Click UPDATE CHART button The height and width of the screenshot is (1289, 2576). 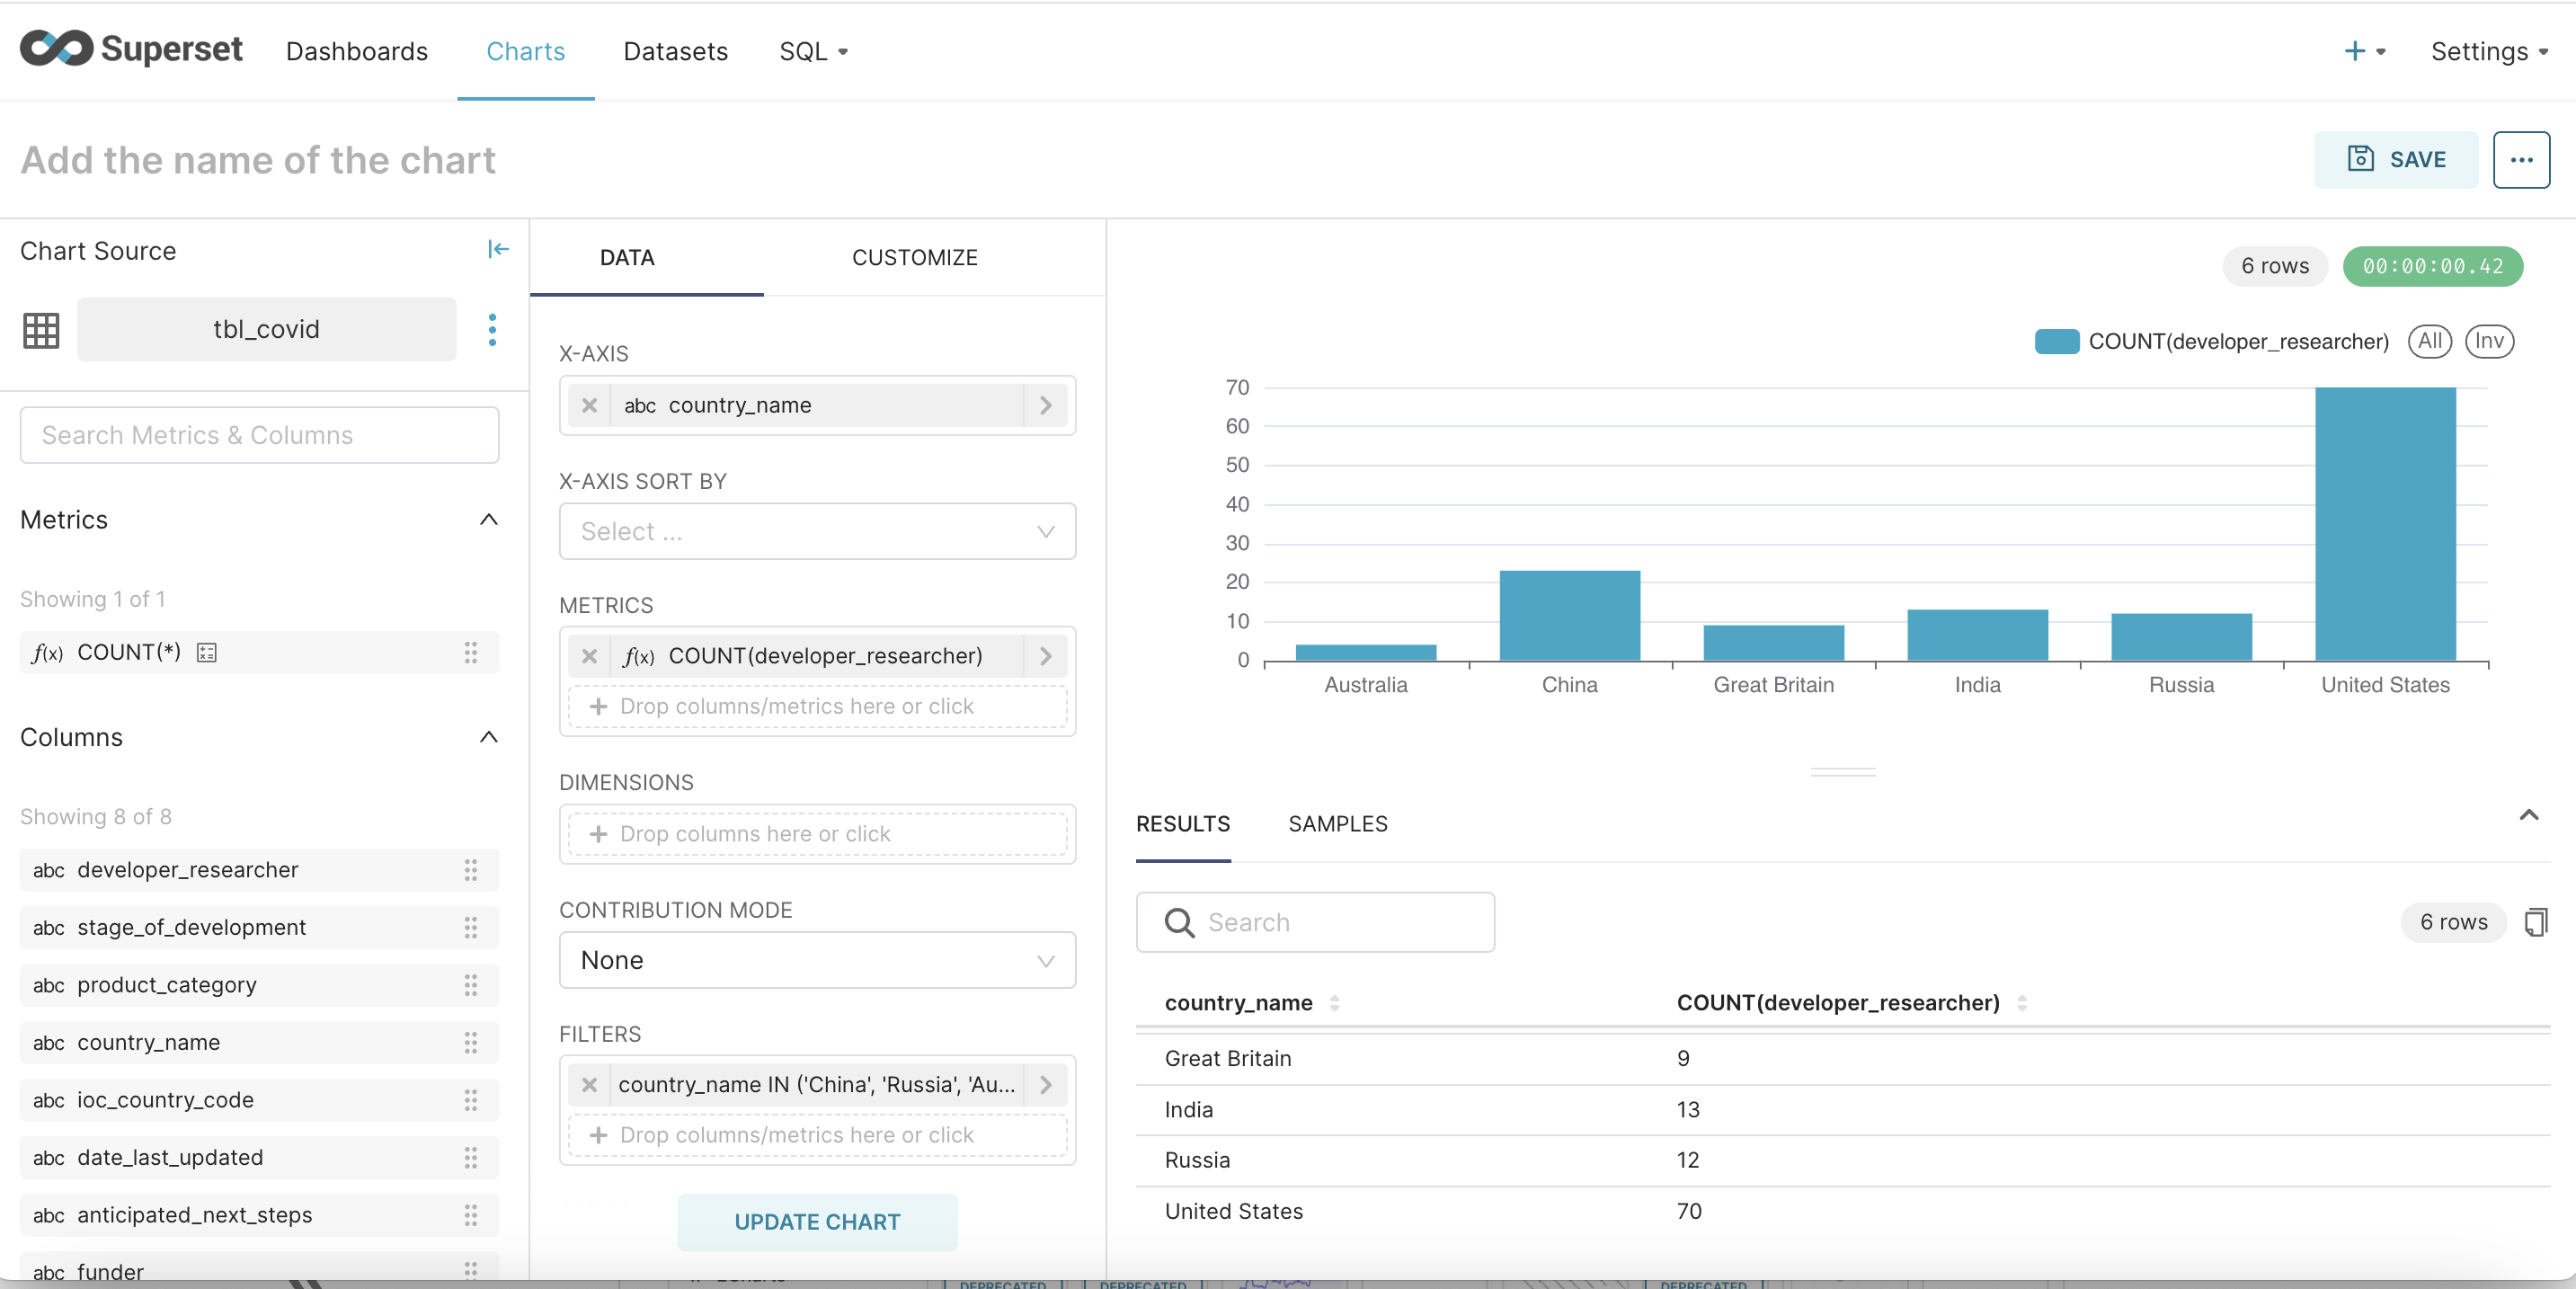coord(817,1222)
